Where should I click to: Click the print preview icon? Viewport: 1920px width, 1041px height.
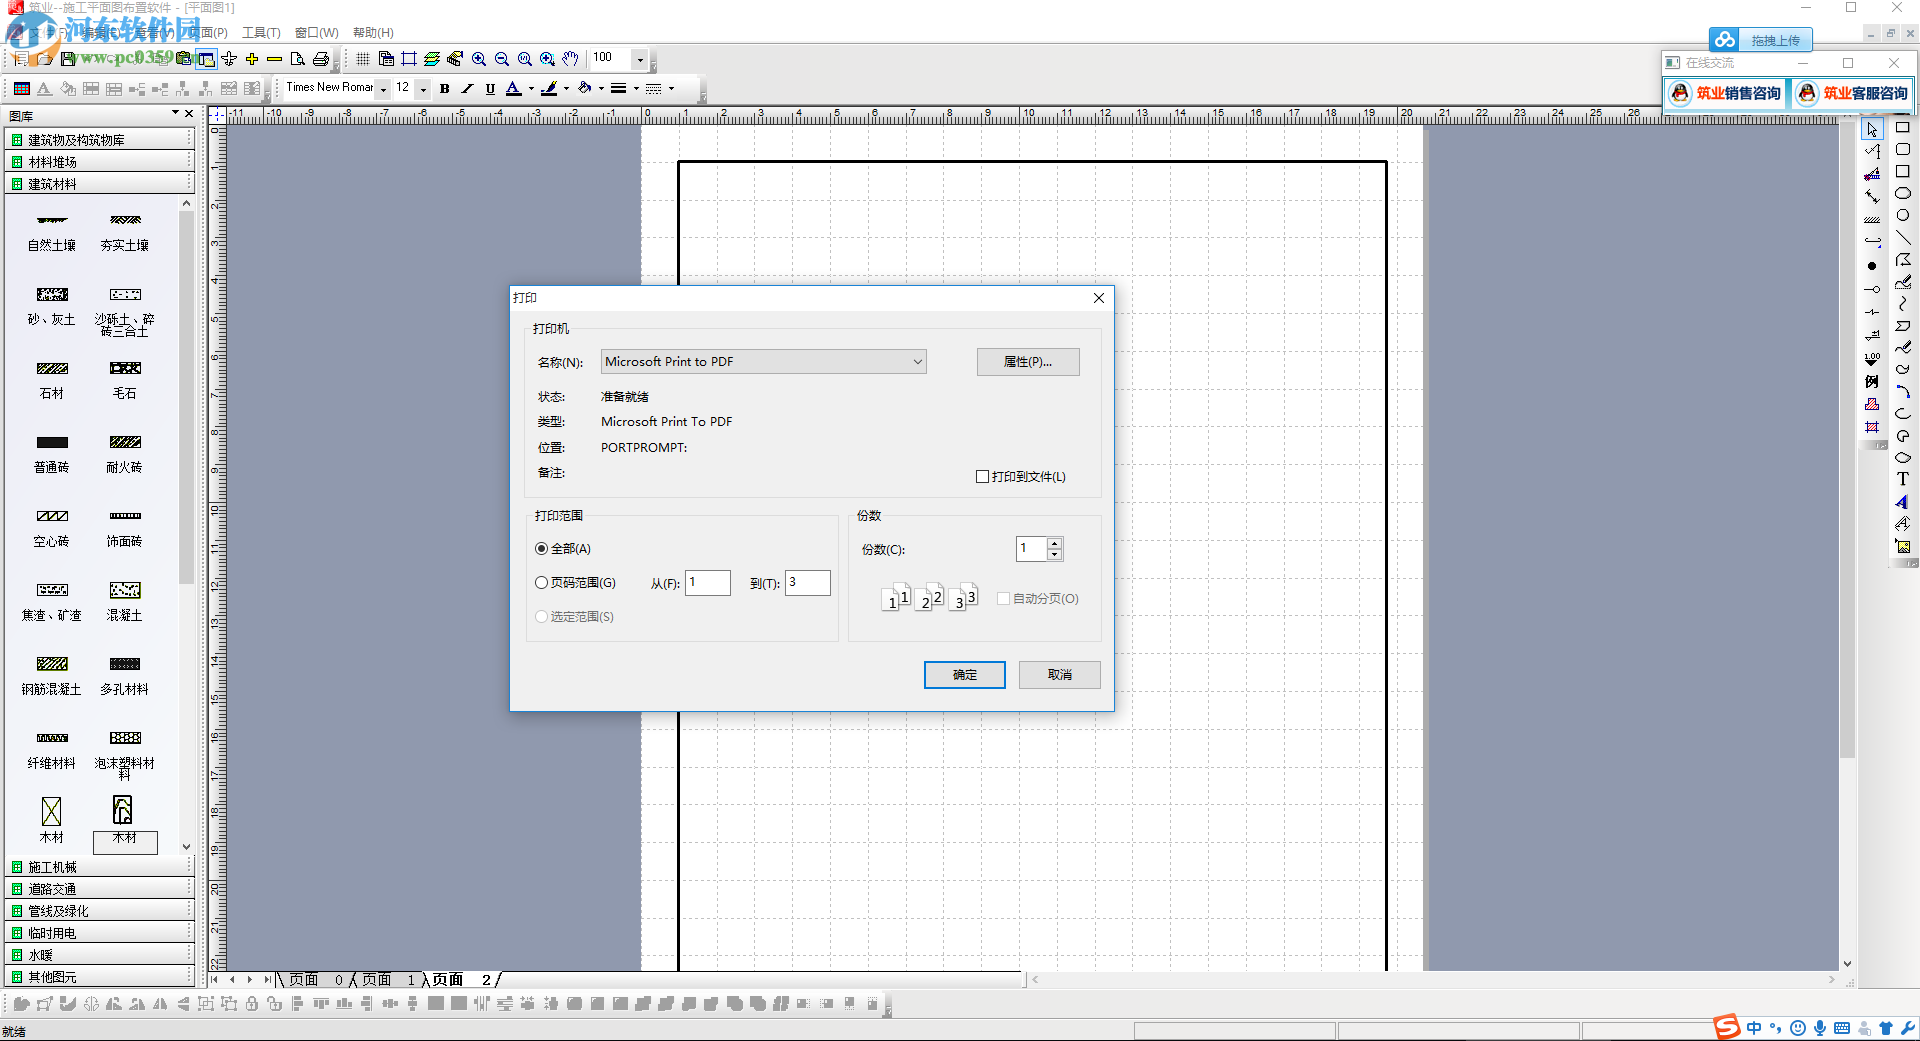(298, 59)
